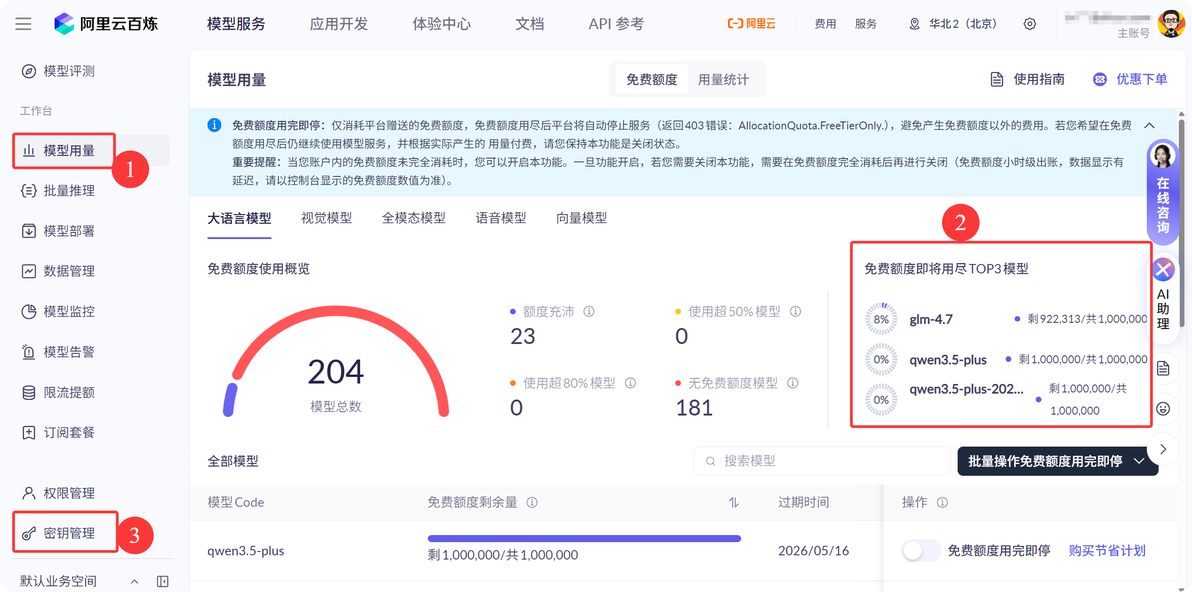Click the 订阅套餐 sidebar icon
The width and height of the screenshot is (1192, 592).
tap(29, 433)
